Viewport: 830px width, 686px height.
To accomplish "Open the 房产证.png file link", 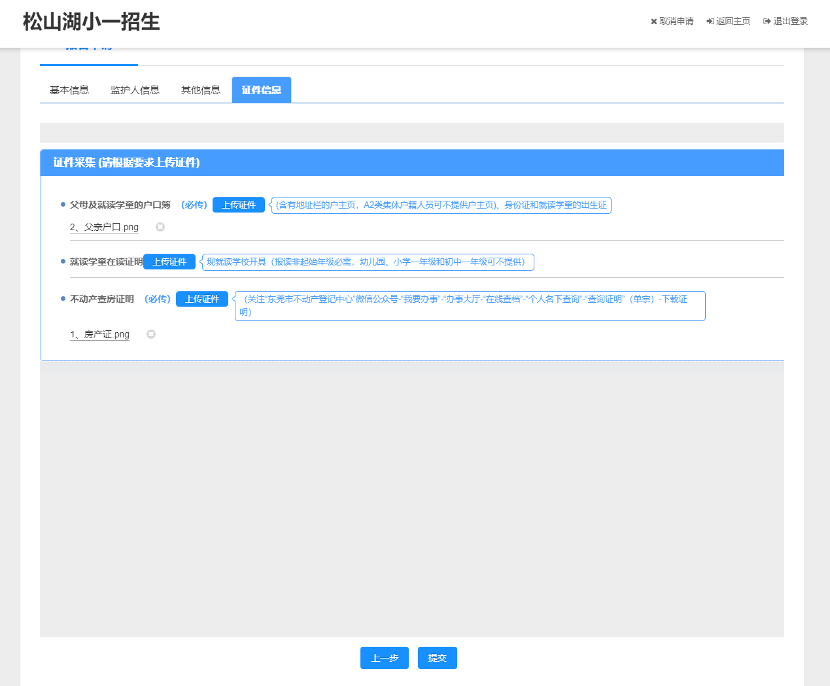I will pos(100,335).
